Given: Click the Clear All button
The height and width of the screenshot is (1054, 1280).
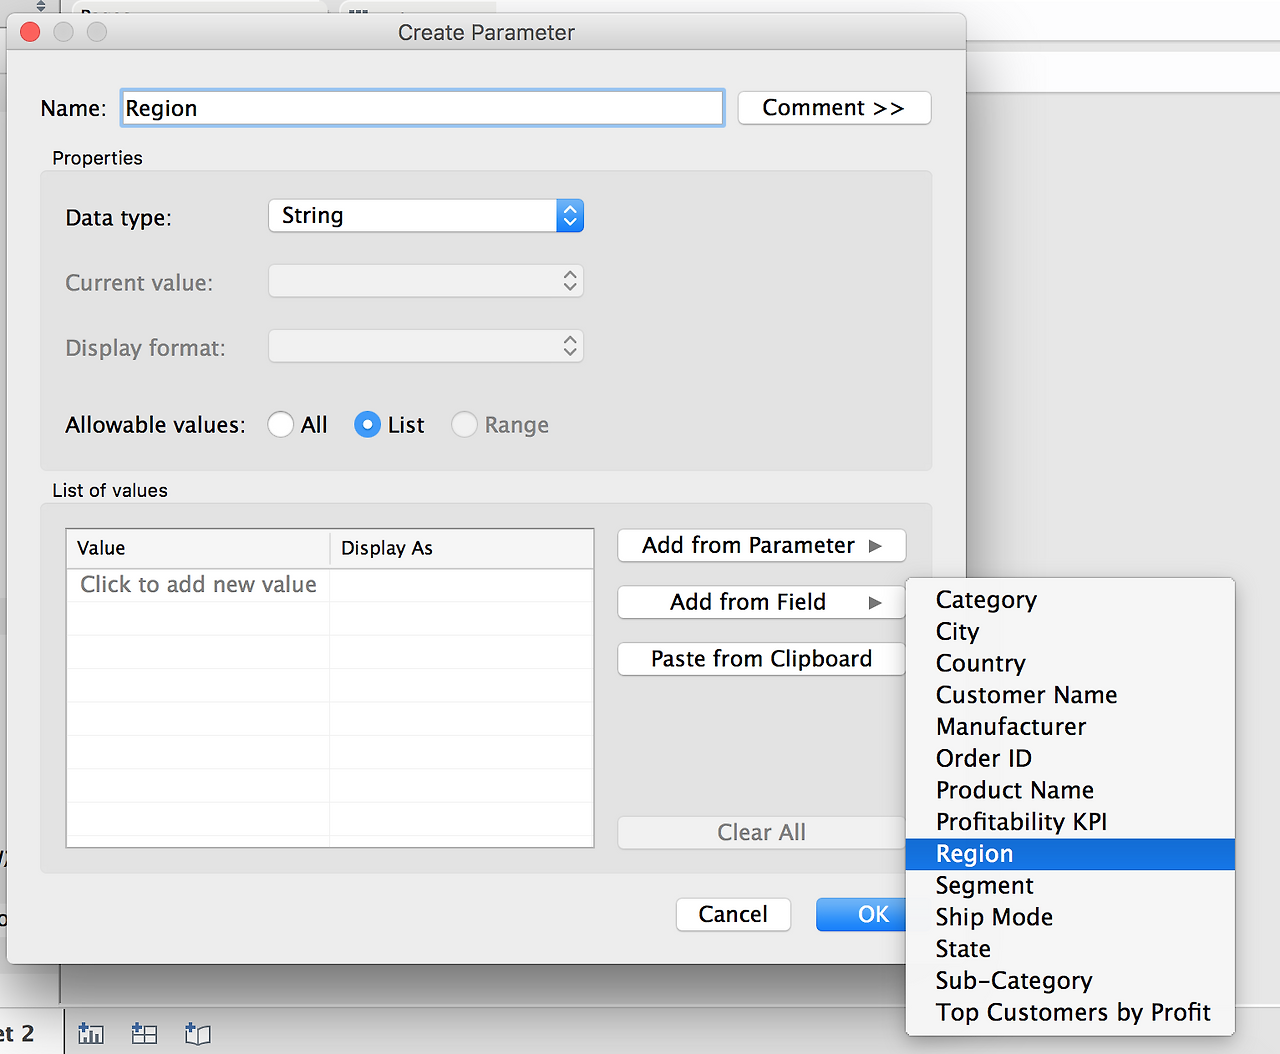Looking at the screenshot, I should [x=762, y=832].
